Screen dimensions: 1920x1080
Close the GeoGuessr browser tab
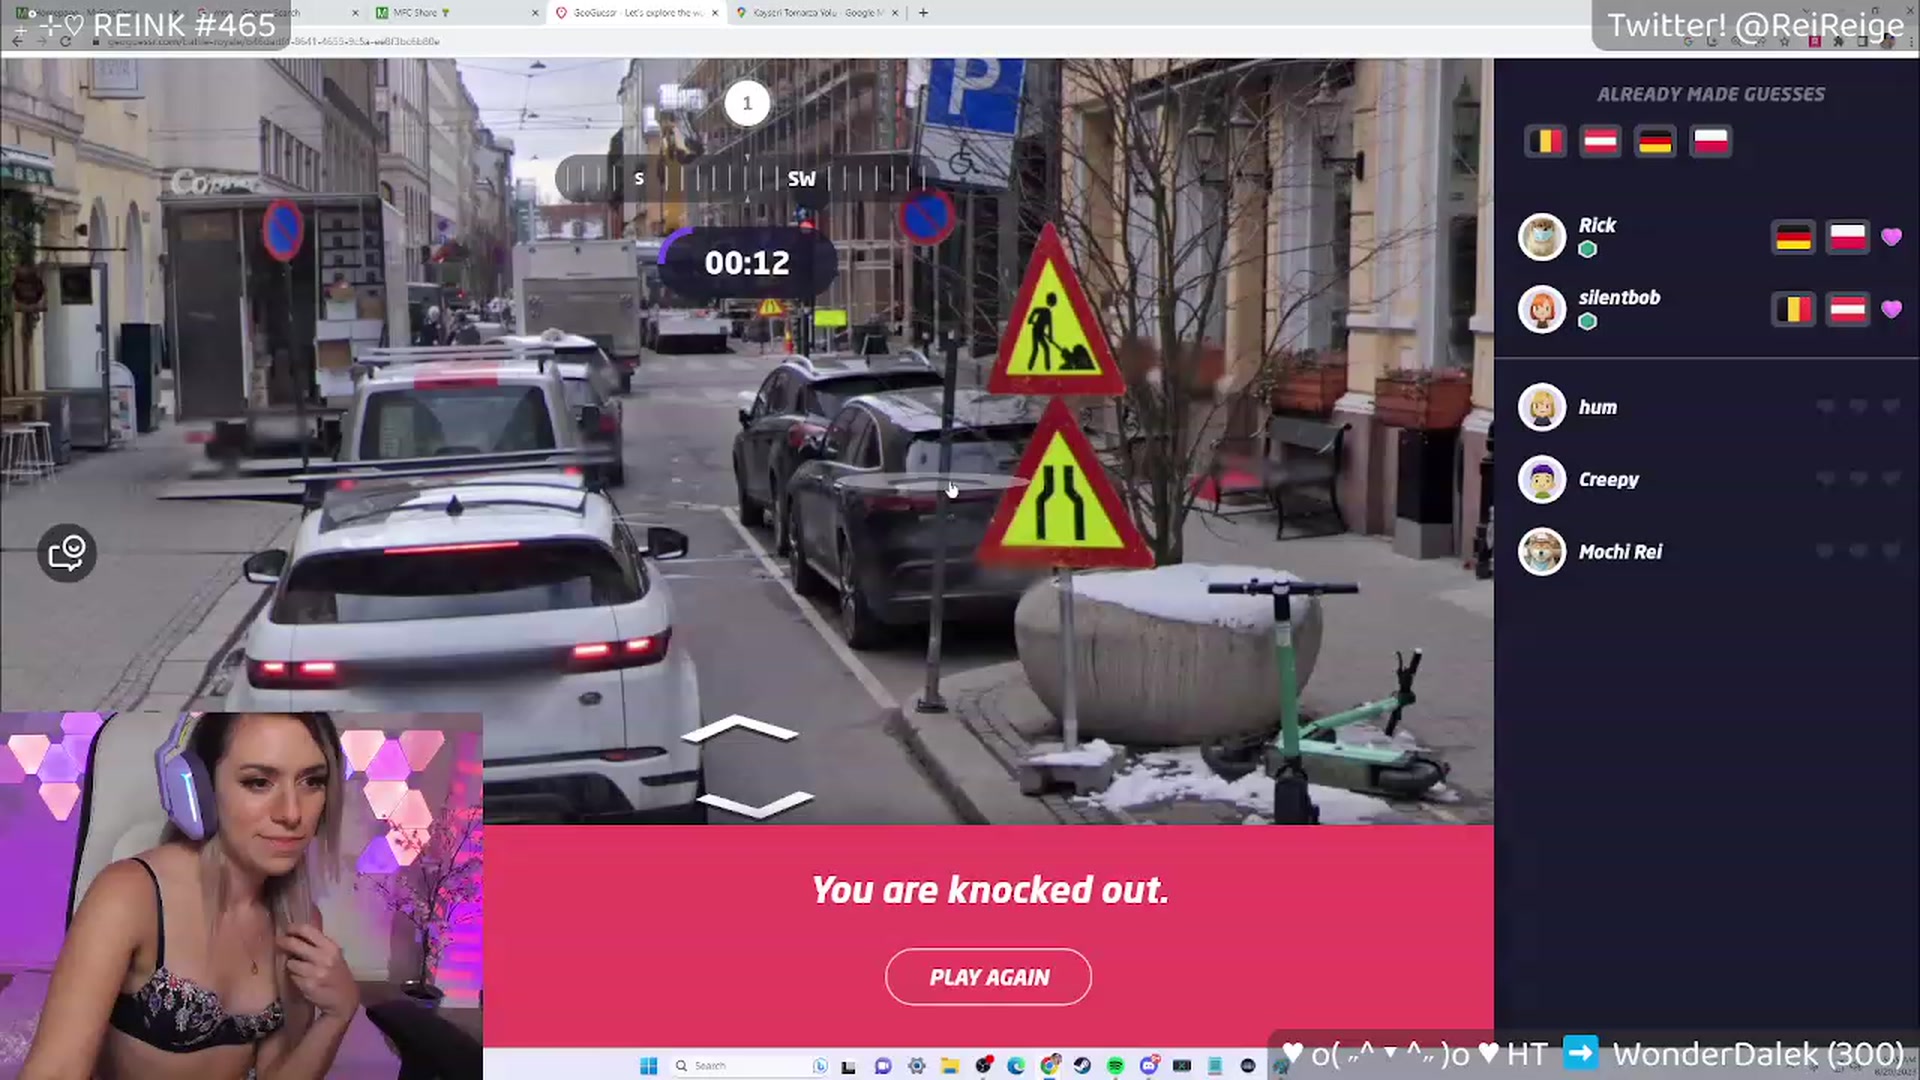click(x=714, y=13)
